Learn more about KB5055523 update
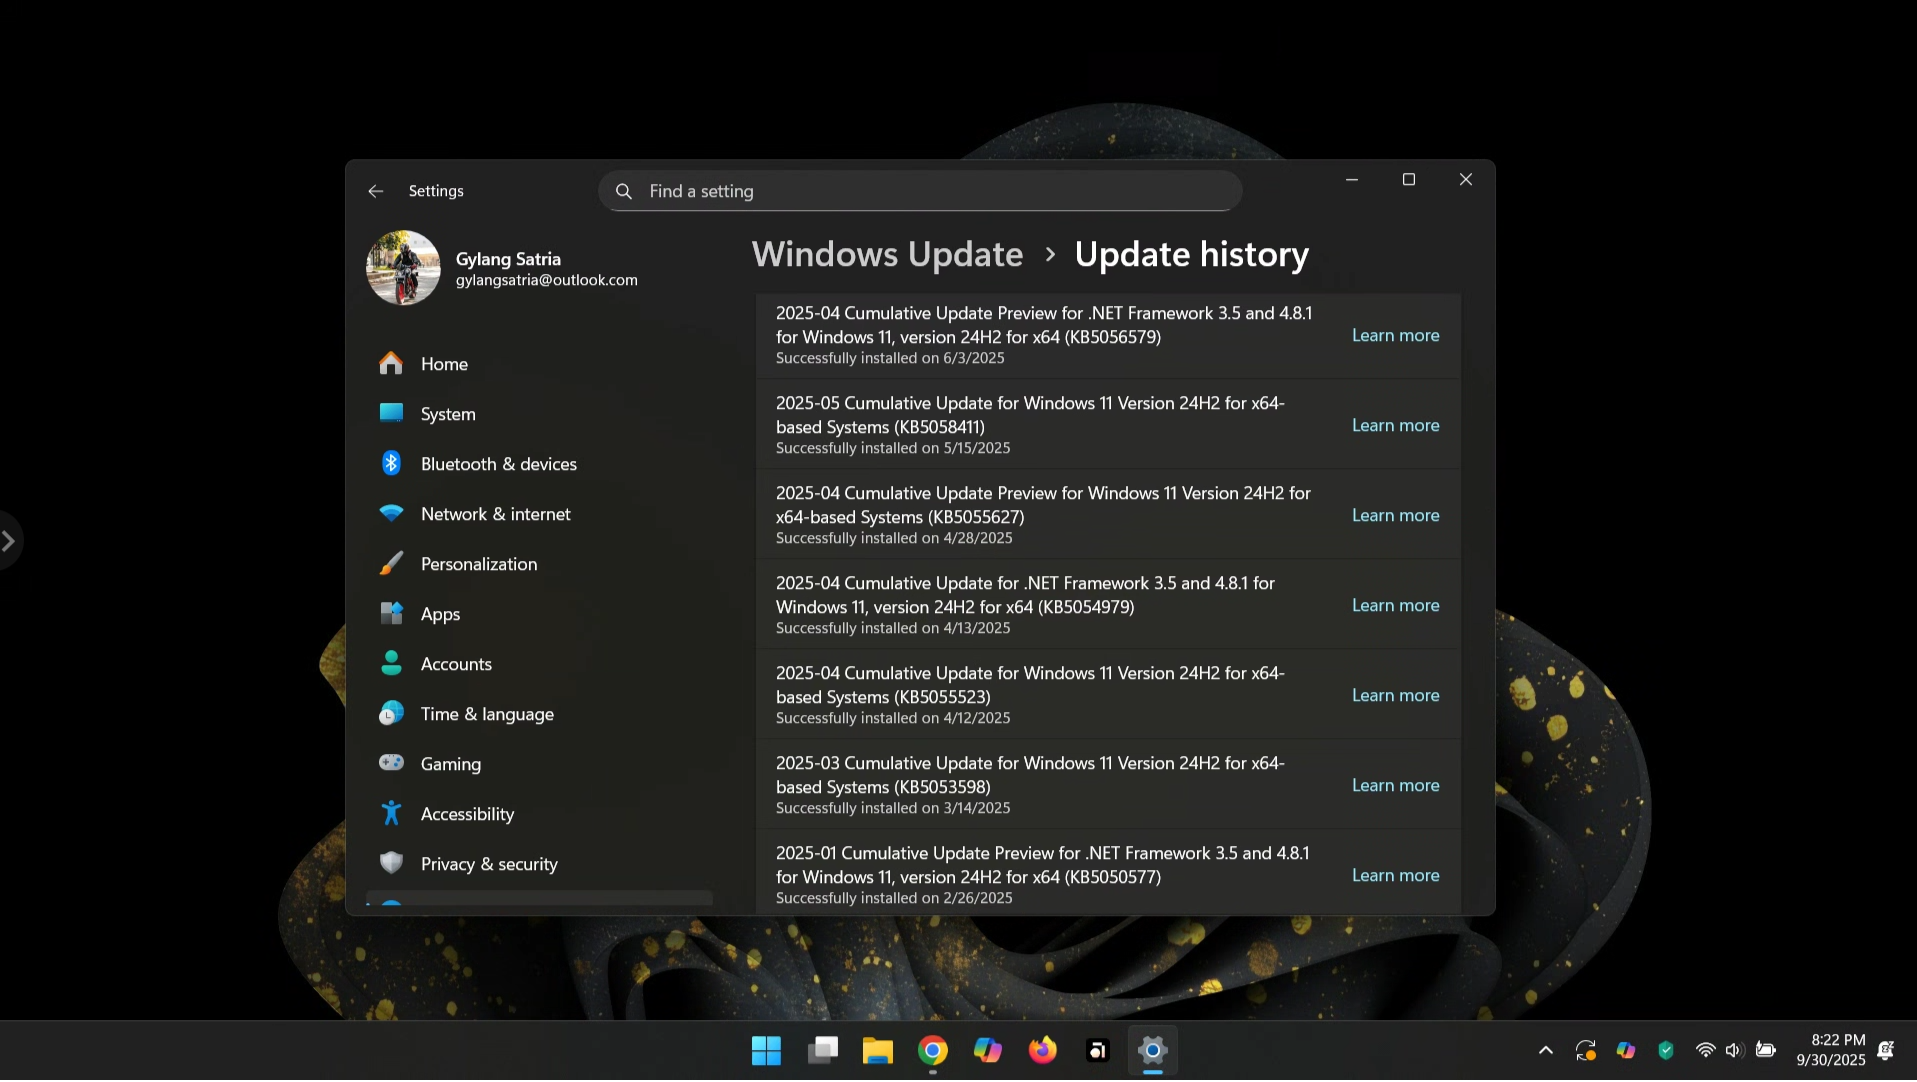 click(1396, 696)
